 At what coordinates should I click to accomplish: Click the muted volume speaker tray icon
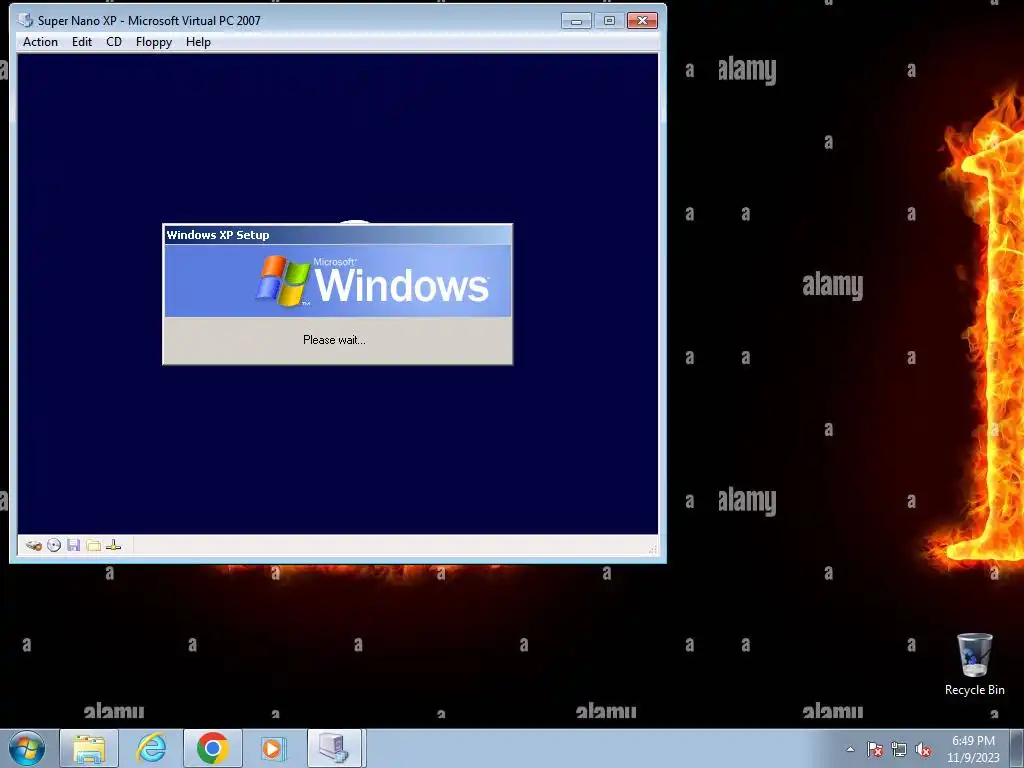coord(923,750)
